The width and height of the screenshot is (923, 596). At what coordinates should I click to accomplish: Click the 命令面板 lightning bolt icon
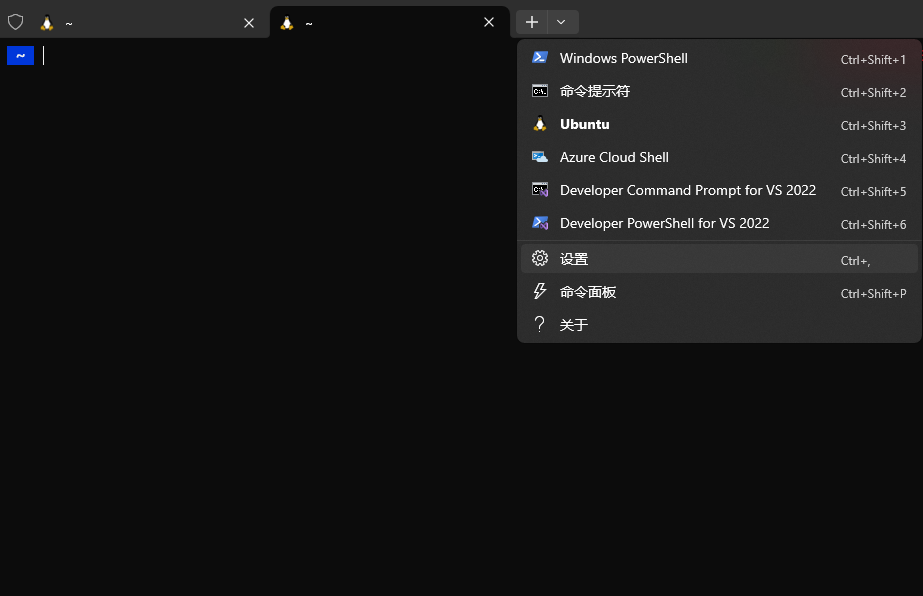click(540, 292)
